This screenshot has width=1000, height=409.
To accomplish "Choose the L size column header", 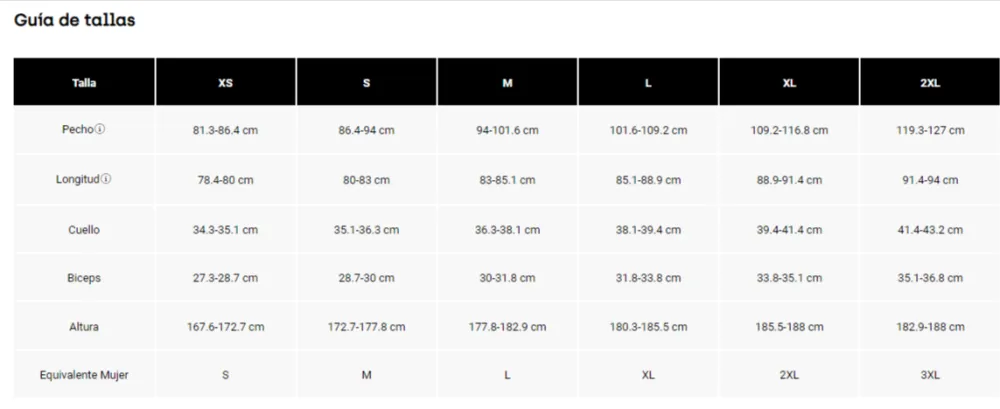I will tap(648, 83).
